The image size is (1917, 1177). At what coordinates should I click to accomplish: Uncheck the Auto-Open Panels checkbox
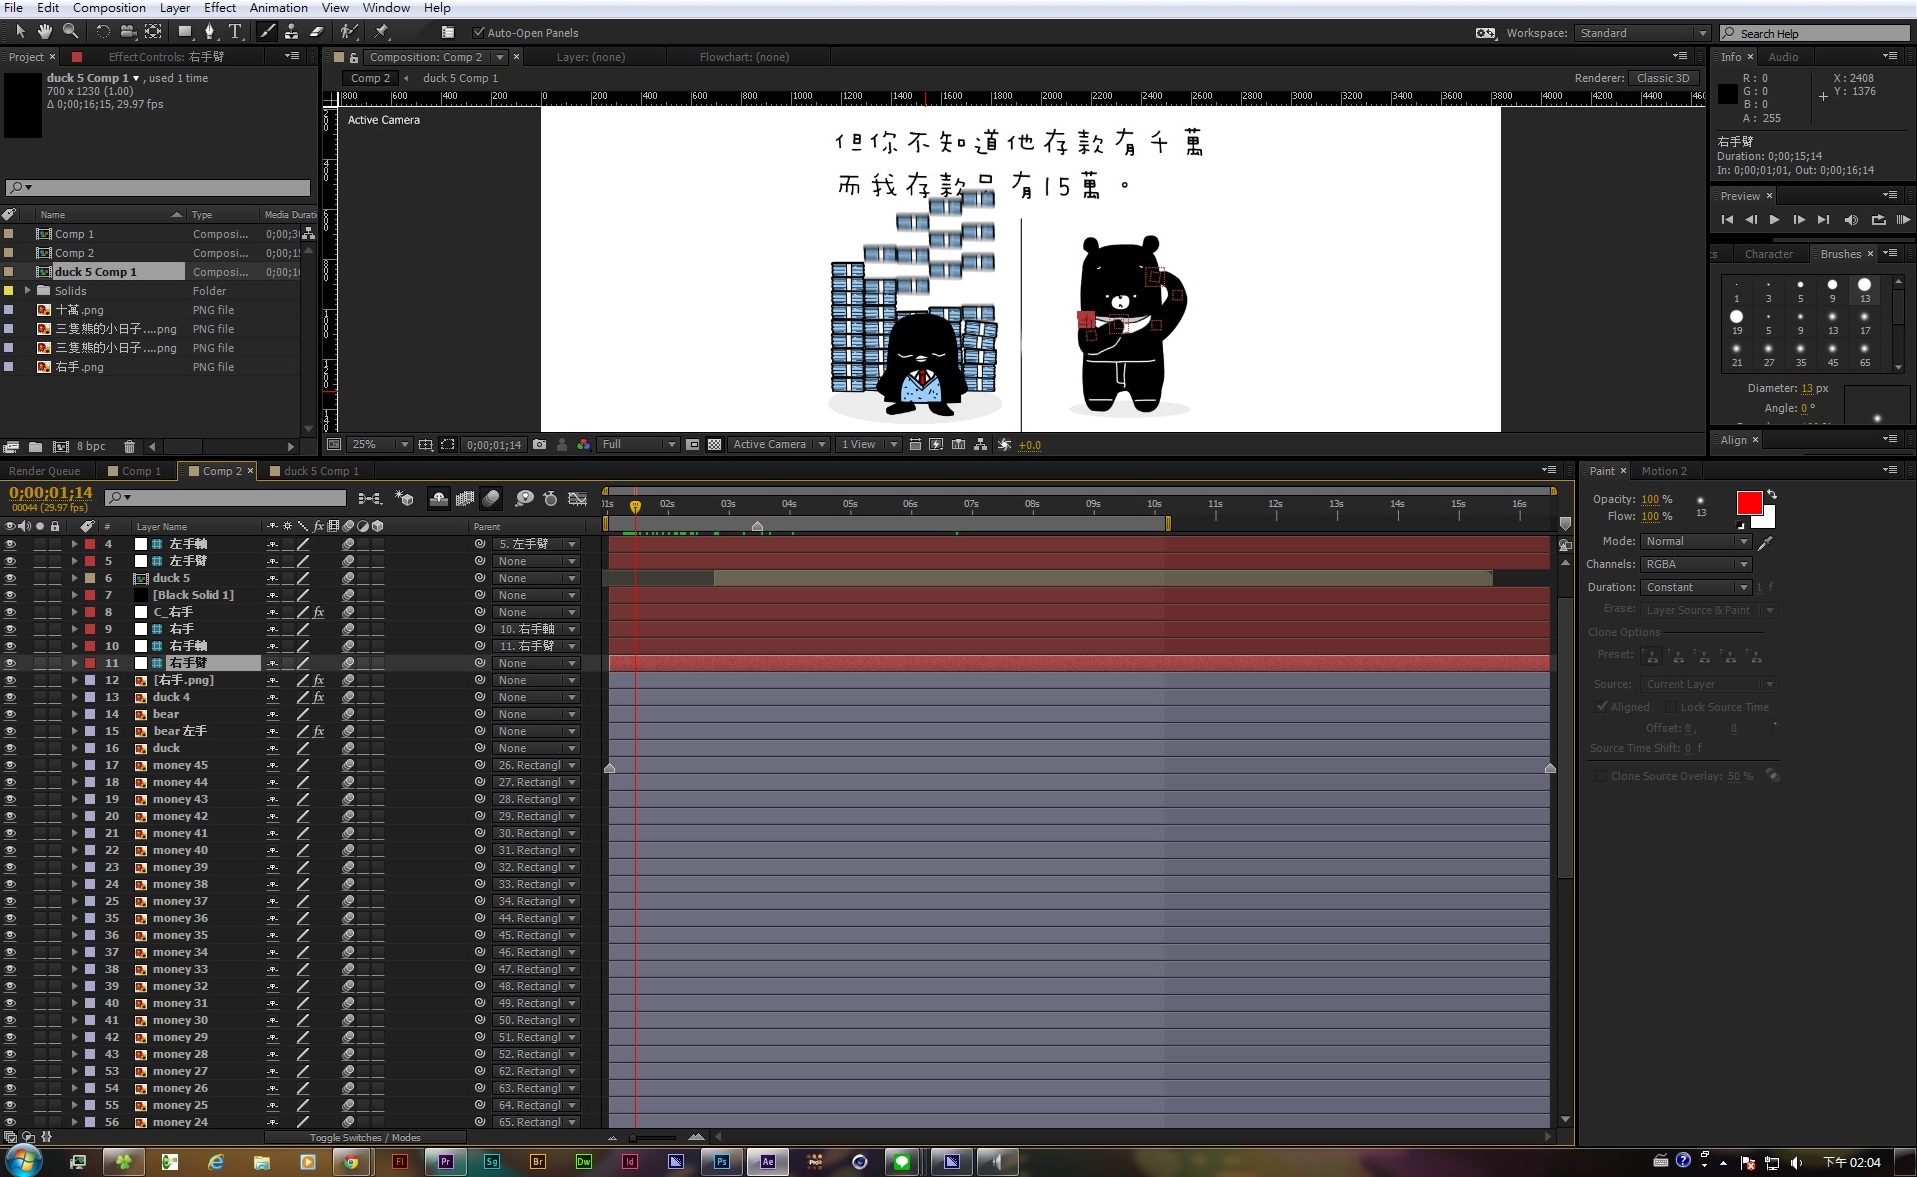[478, 33]
